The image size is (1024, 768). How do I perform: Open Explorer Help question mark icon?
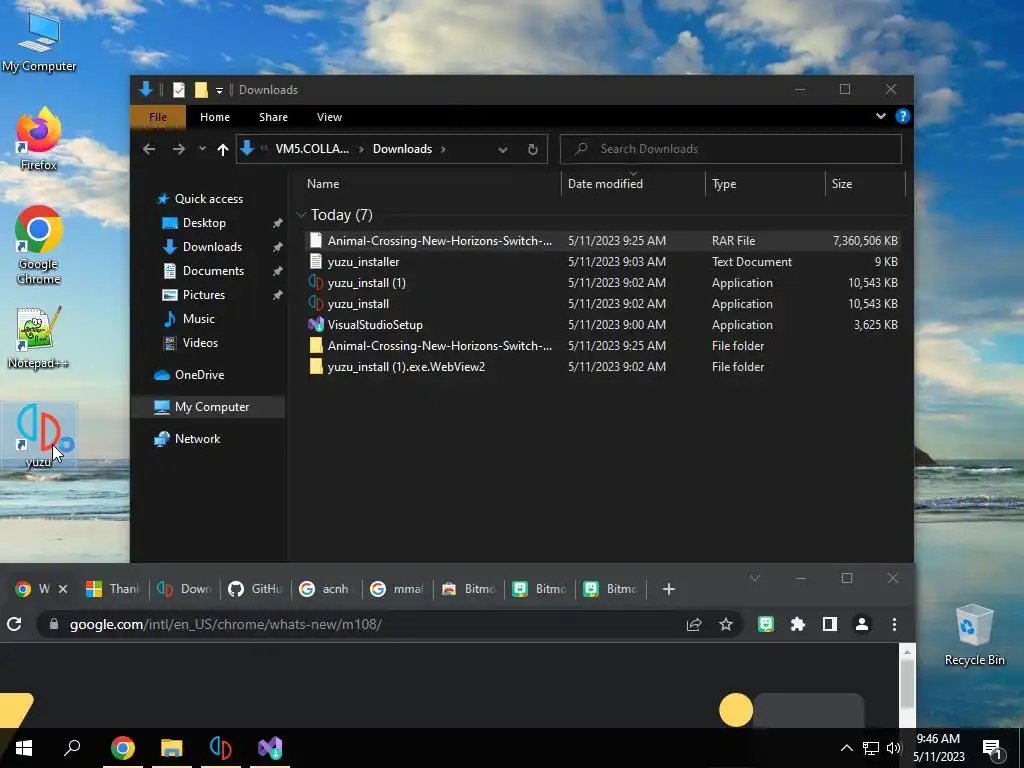point(903,116)
